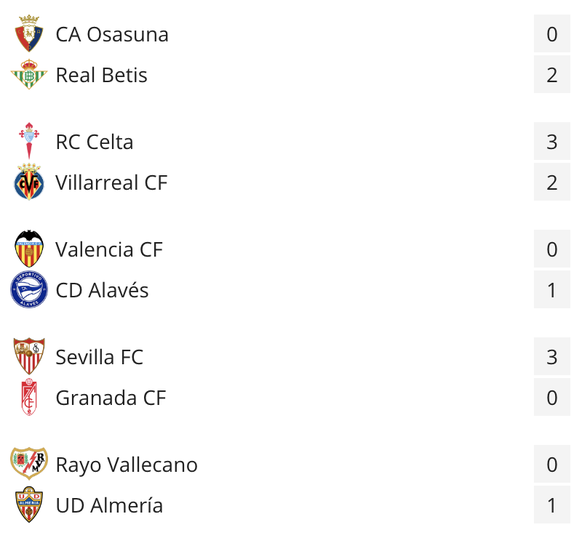The width and height of the screenshot is (582, 538).
Task: Click the RC Celta team name
Action: 94,142
